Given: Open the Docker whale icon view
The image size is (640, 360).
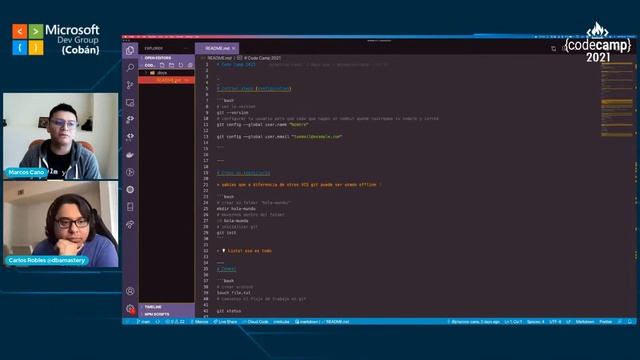Looking at the screenshot, I should [130, 155].
